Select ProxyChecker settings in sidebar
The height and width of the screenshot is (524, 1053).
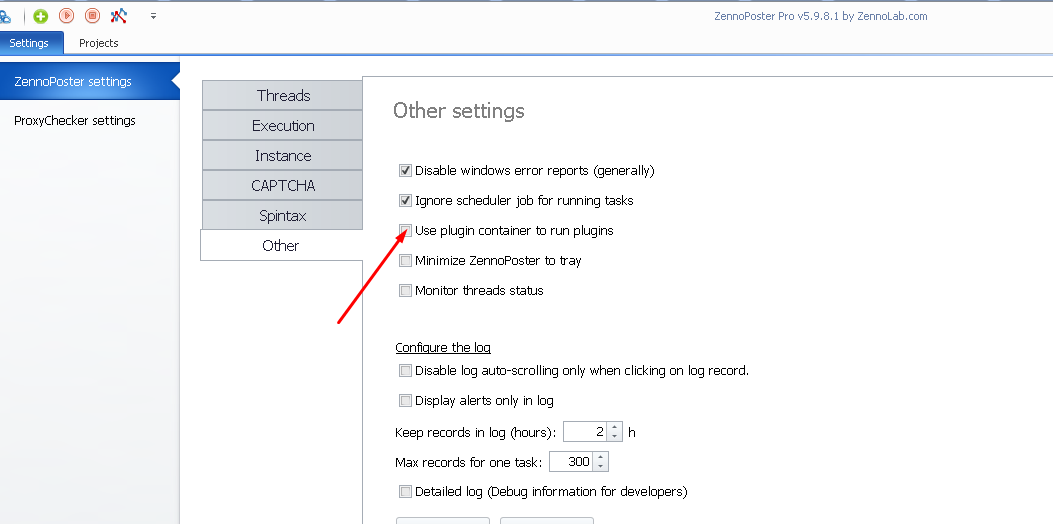pos(90,120)
